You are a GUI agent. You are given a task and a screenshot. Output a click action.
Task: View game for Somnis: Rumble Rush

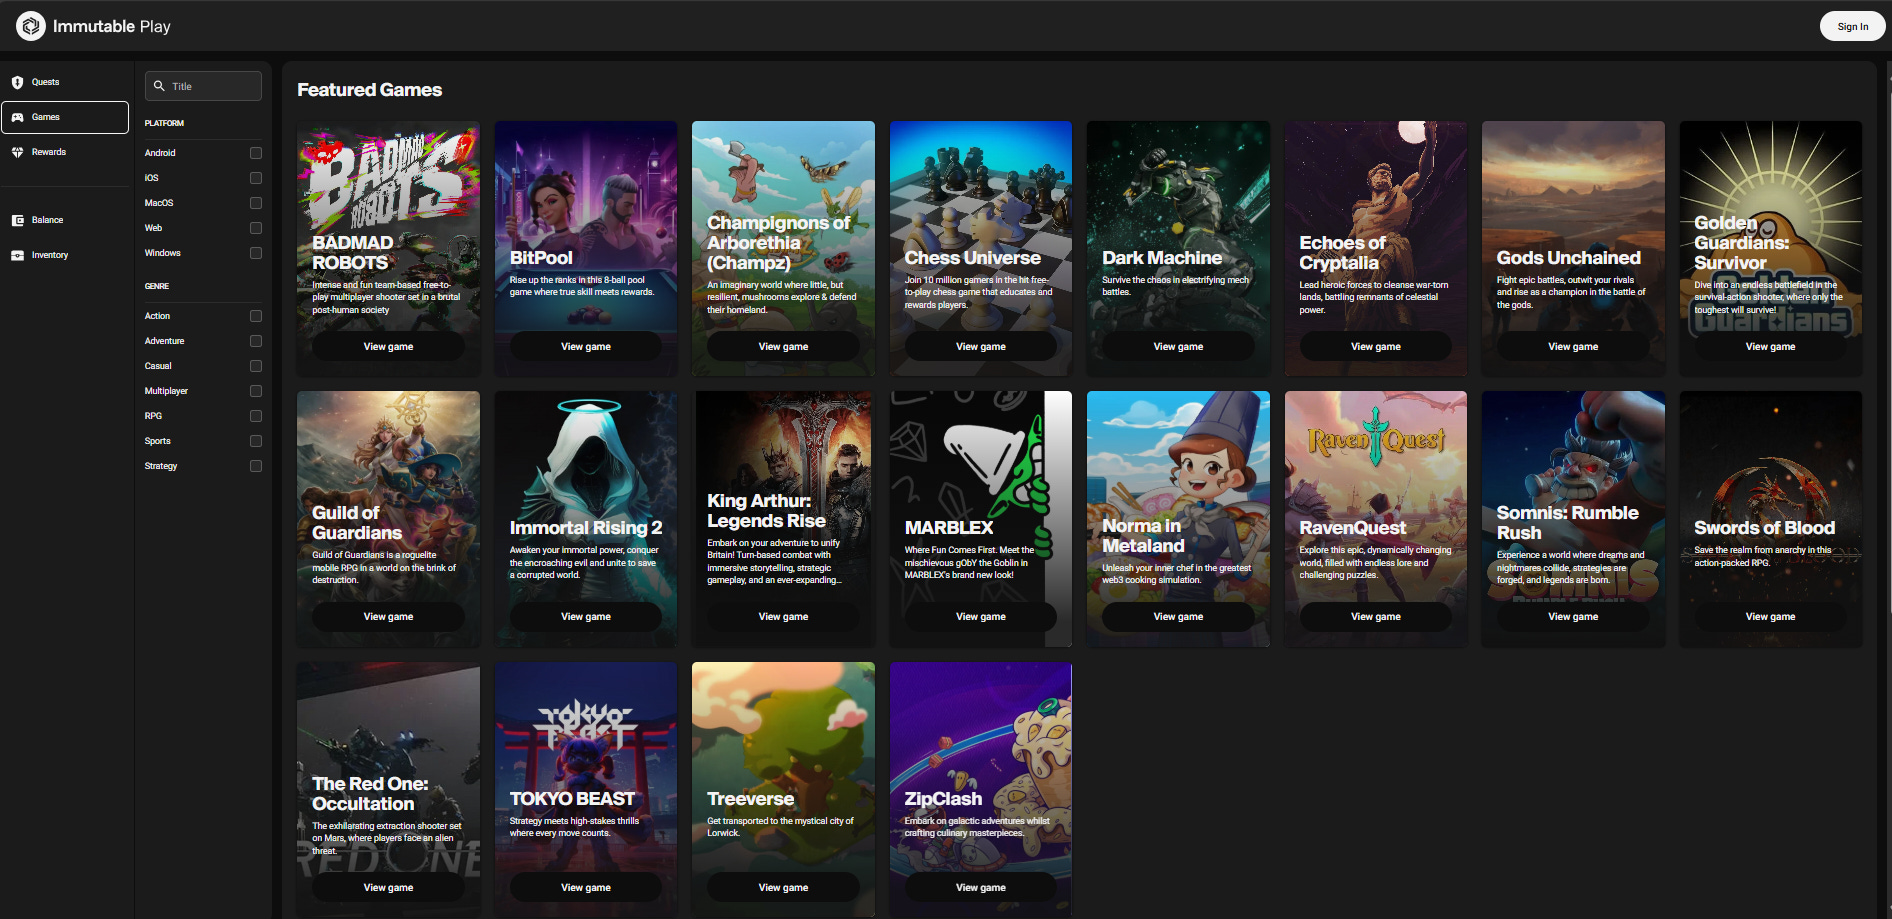tap(1573, 616)
